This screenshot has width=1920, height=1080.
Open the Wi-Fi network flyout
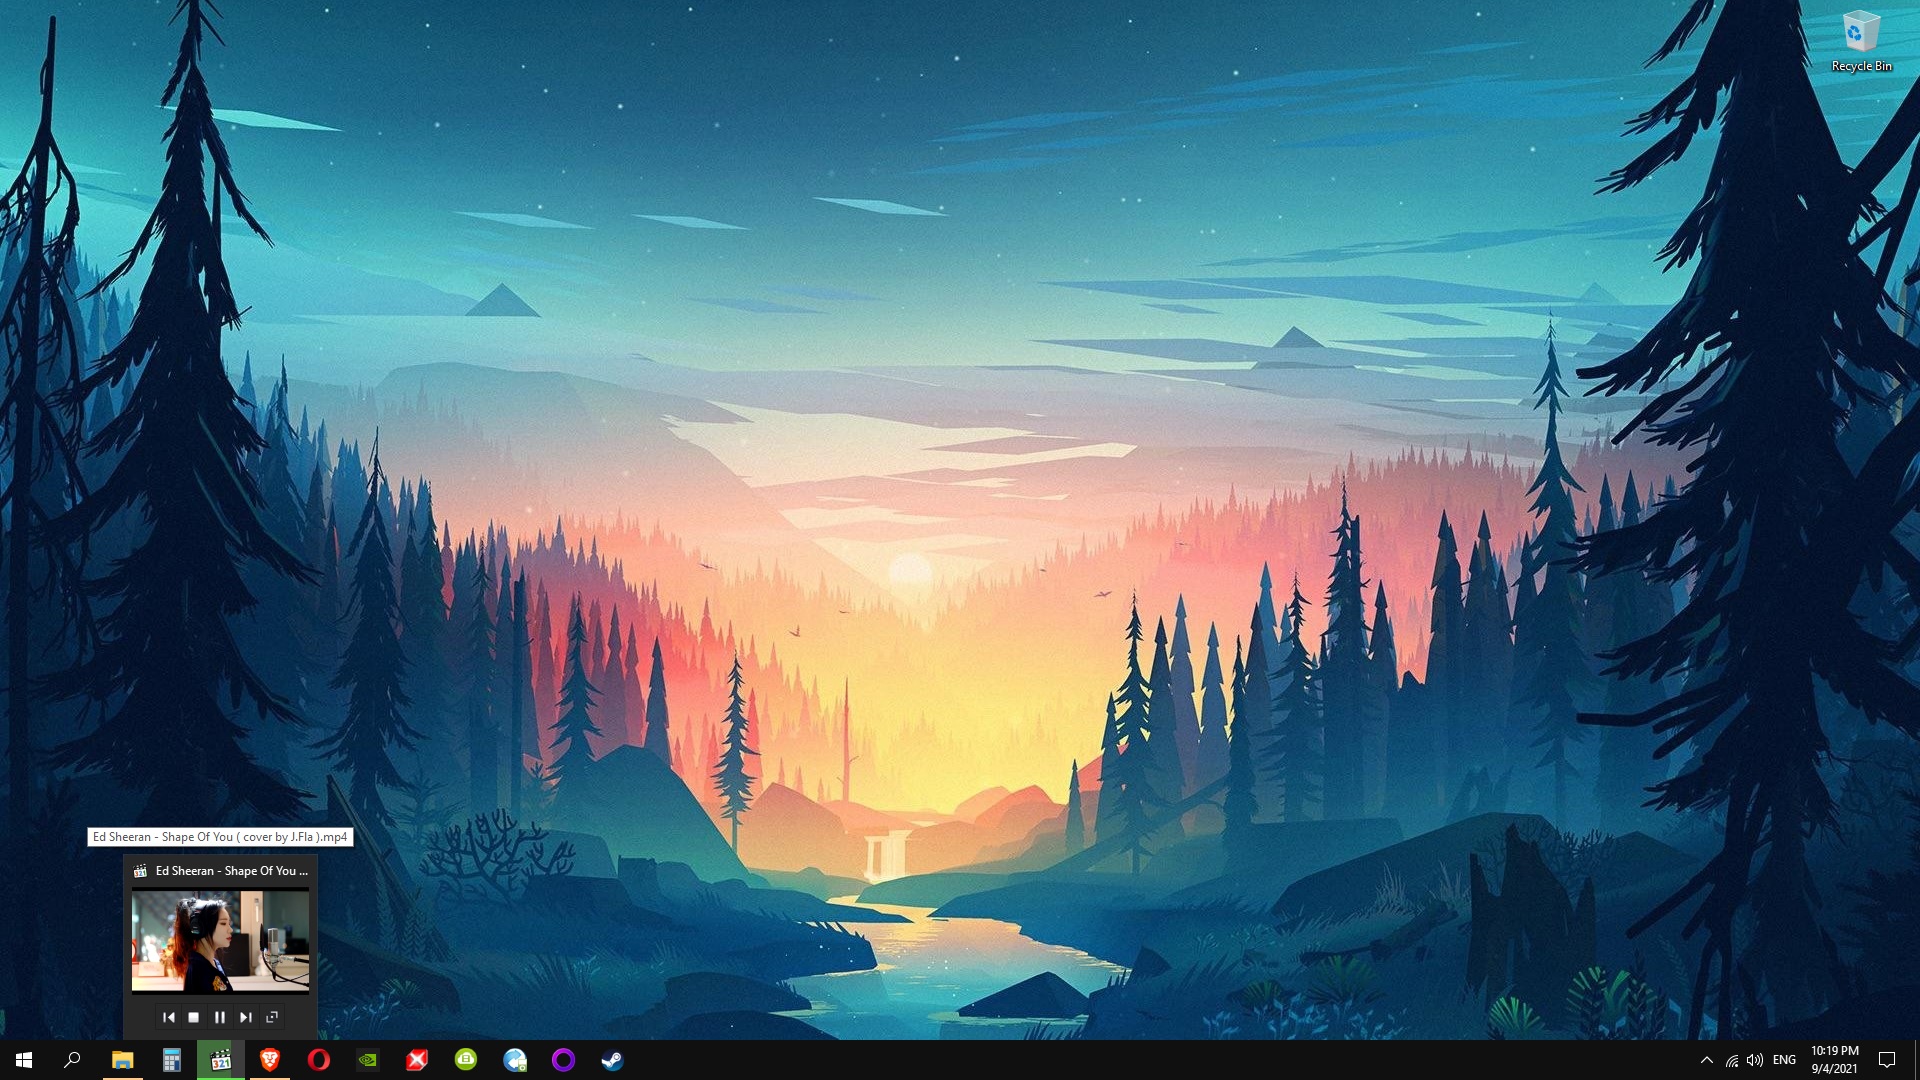(x=1732, y=1060)
